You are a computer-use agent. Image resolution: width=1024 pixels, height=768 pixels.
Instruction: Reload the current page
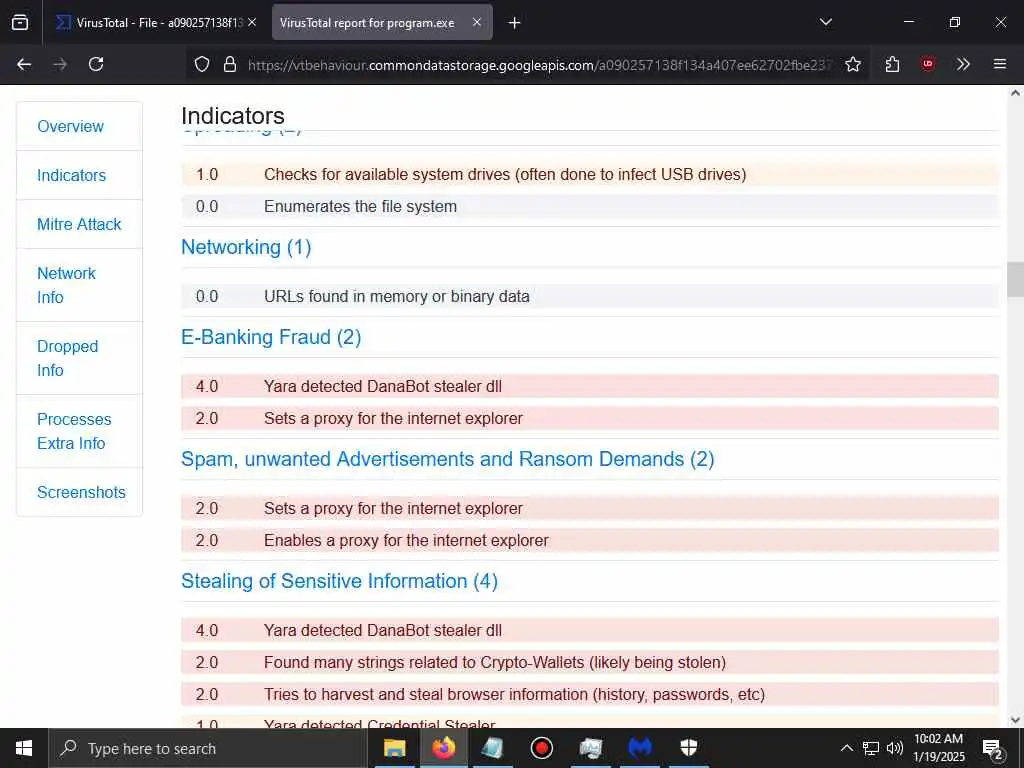96,64
